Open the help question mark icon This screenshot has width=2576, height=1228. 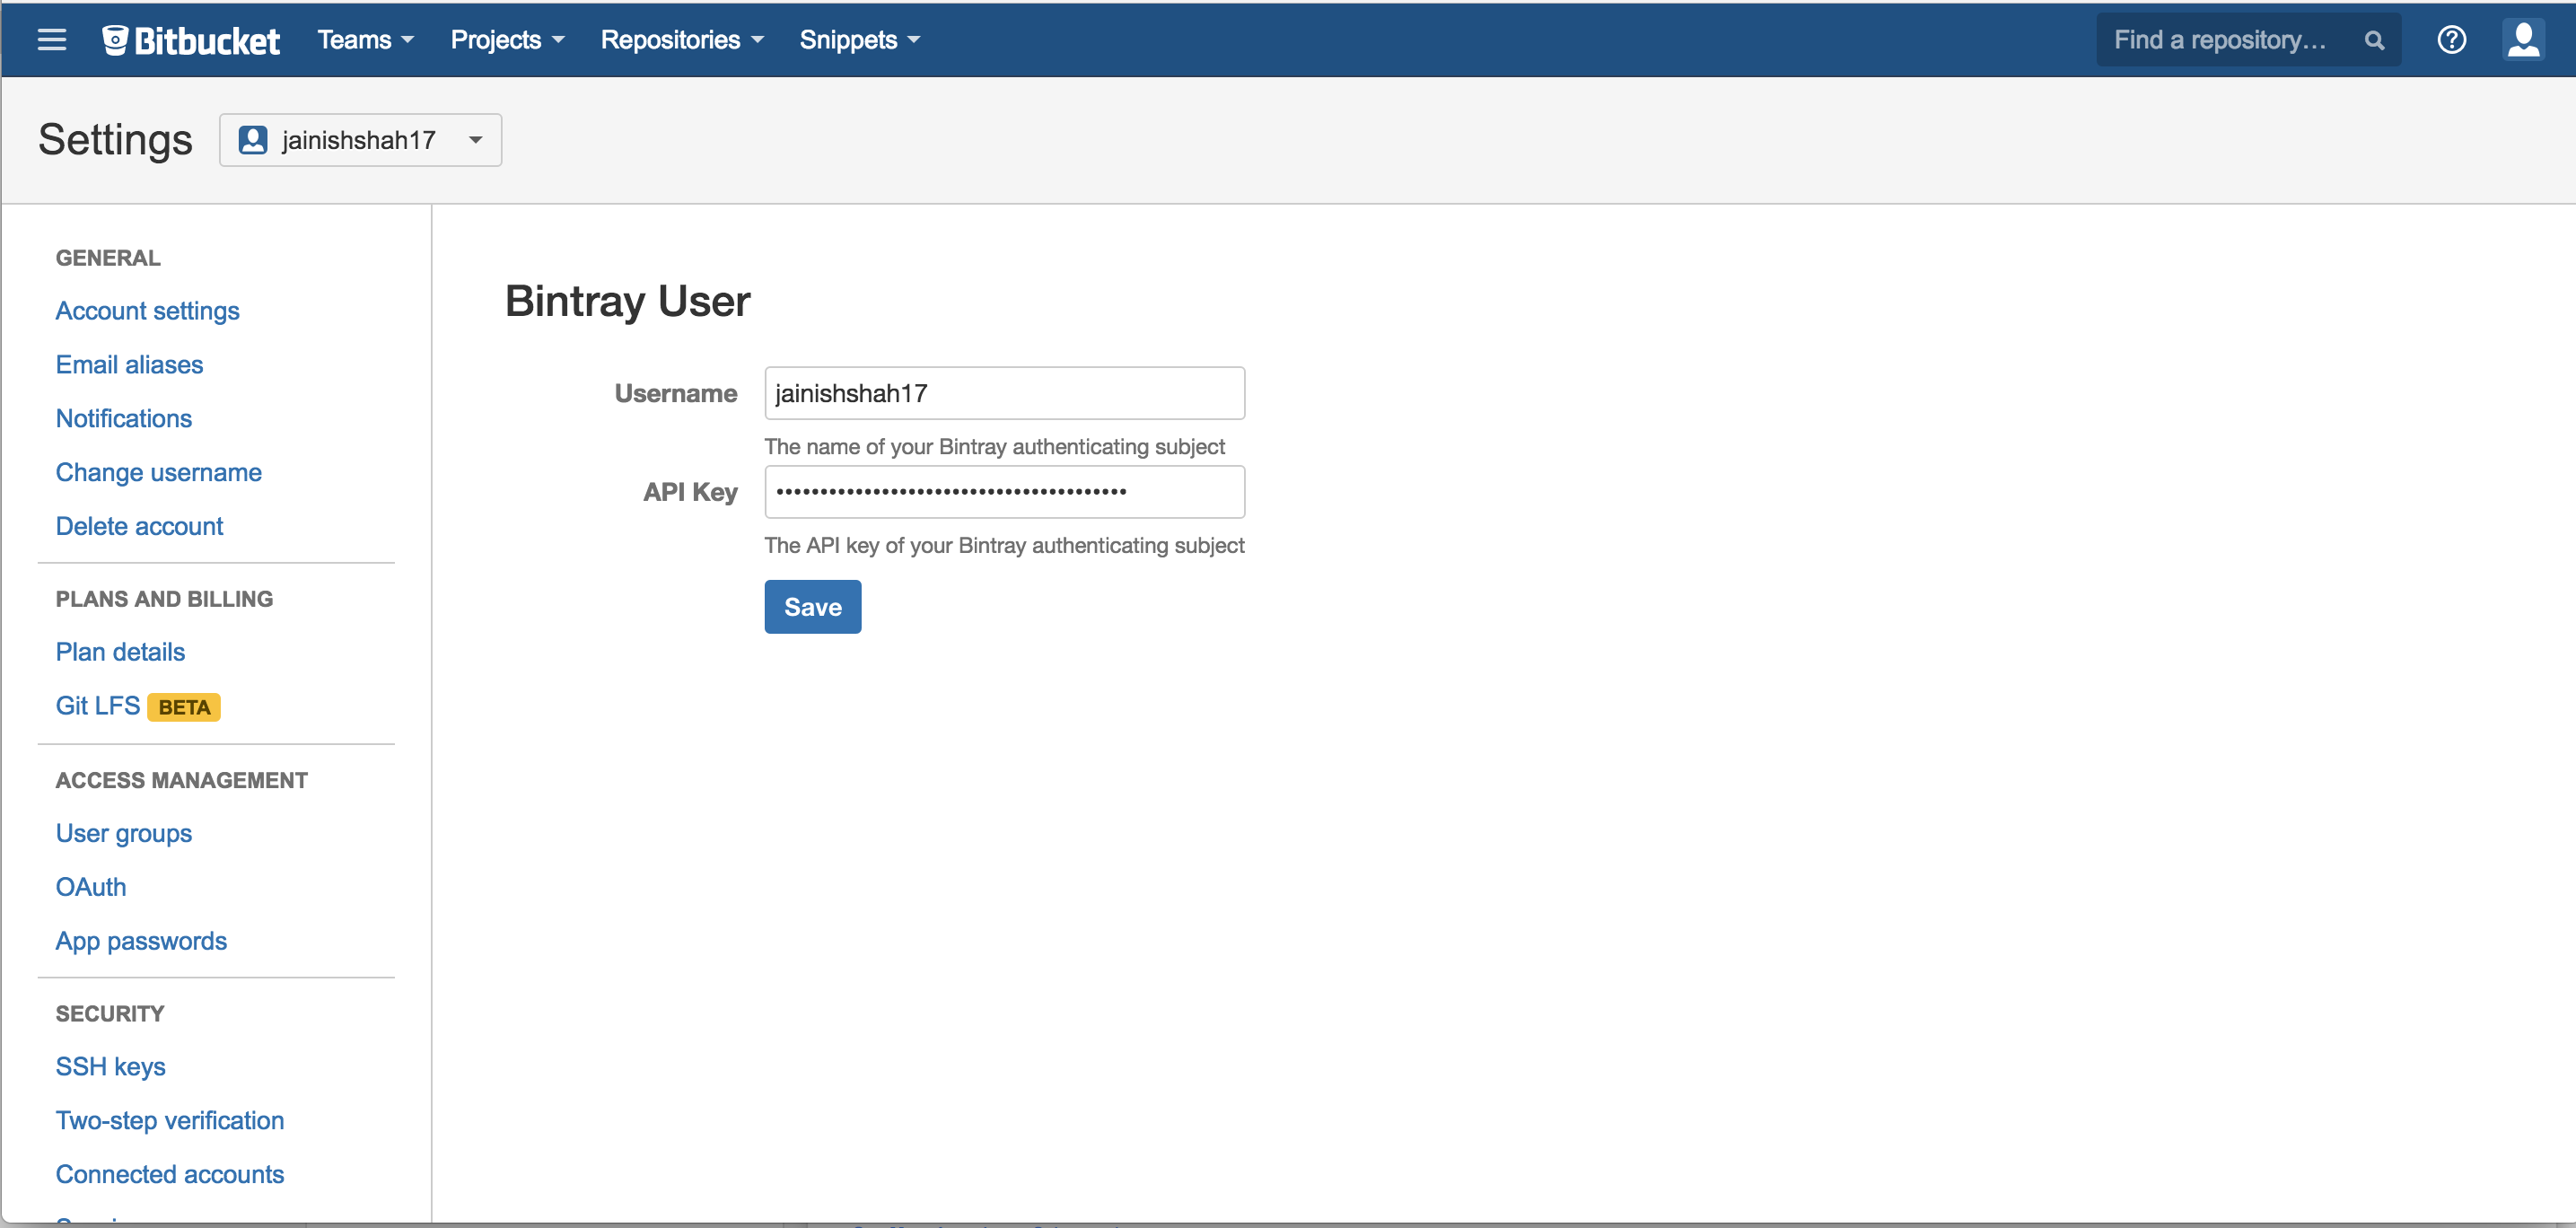click(2451, 40)
